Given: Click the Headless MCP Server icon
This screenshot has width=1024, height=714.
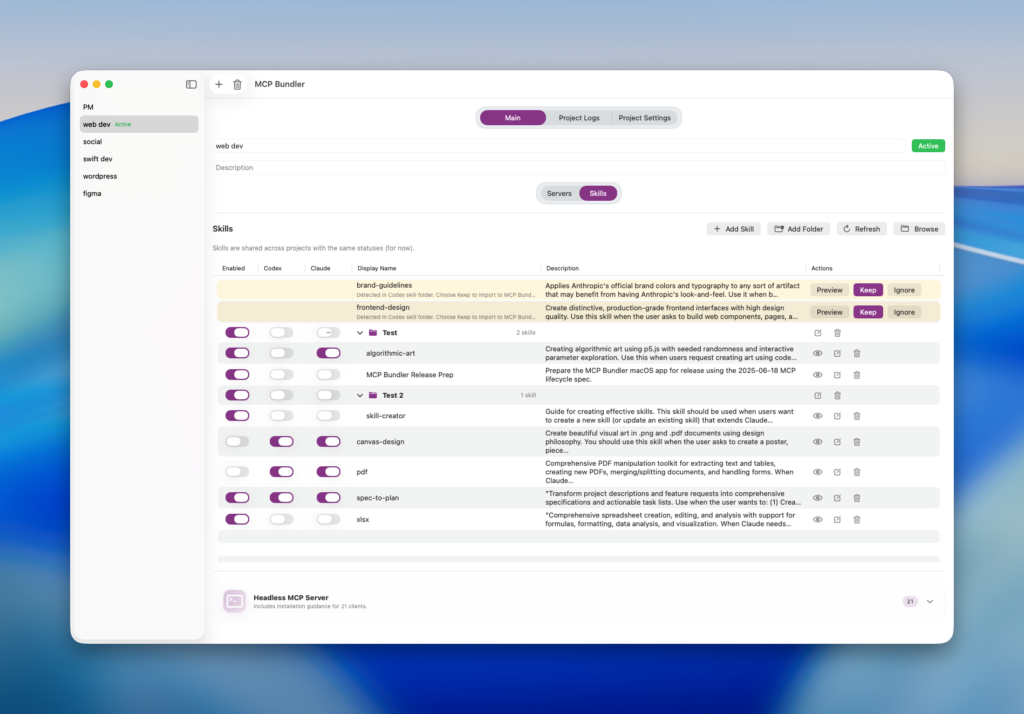Looking at the screenshot, I should coord(234,601).
